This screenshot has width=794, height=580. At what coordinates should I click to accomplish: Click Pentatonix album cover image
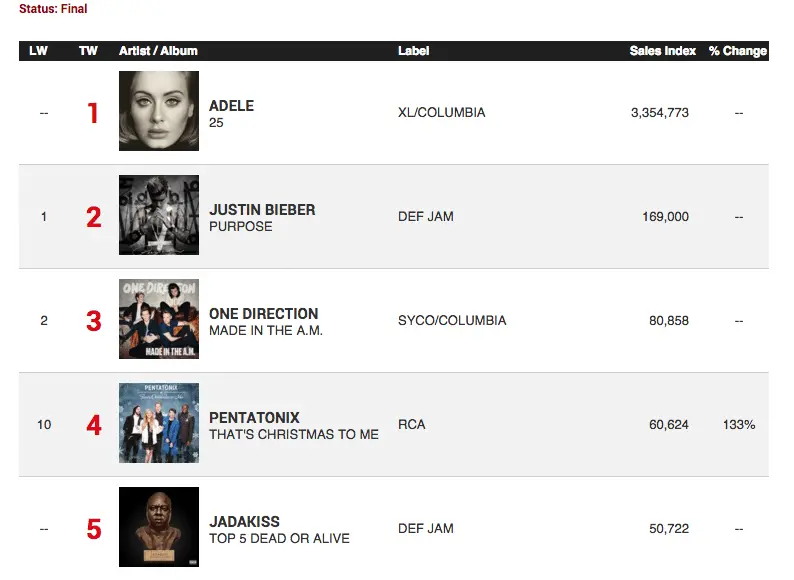point(158,423)
